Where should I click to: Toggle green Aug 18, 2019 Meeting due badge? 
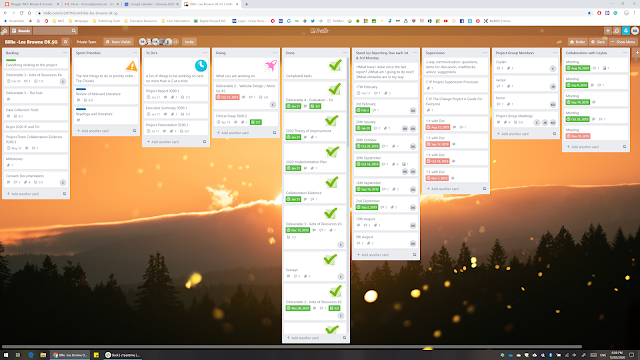coord(578,68)
